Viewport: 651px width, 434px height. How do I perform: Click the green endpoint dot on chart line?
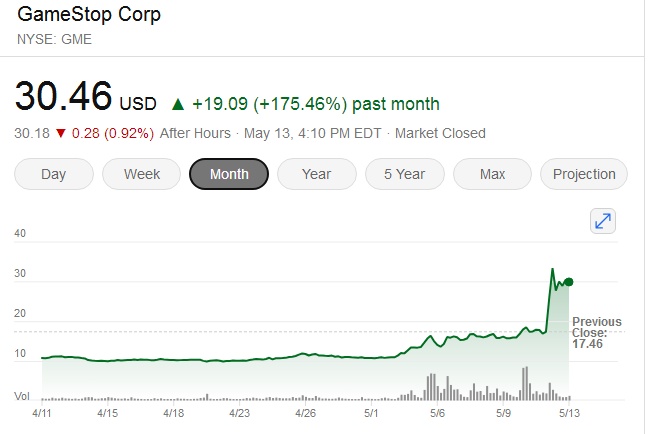(569, 282)
